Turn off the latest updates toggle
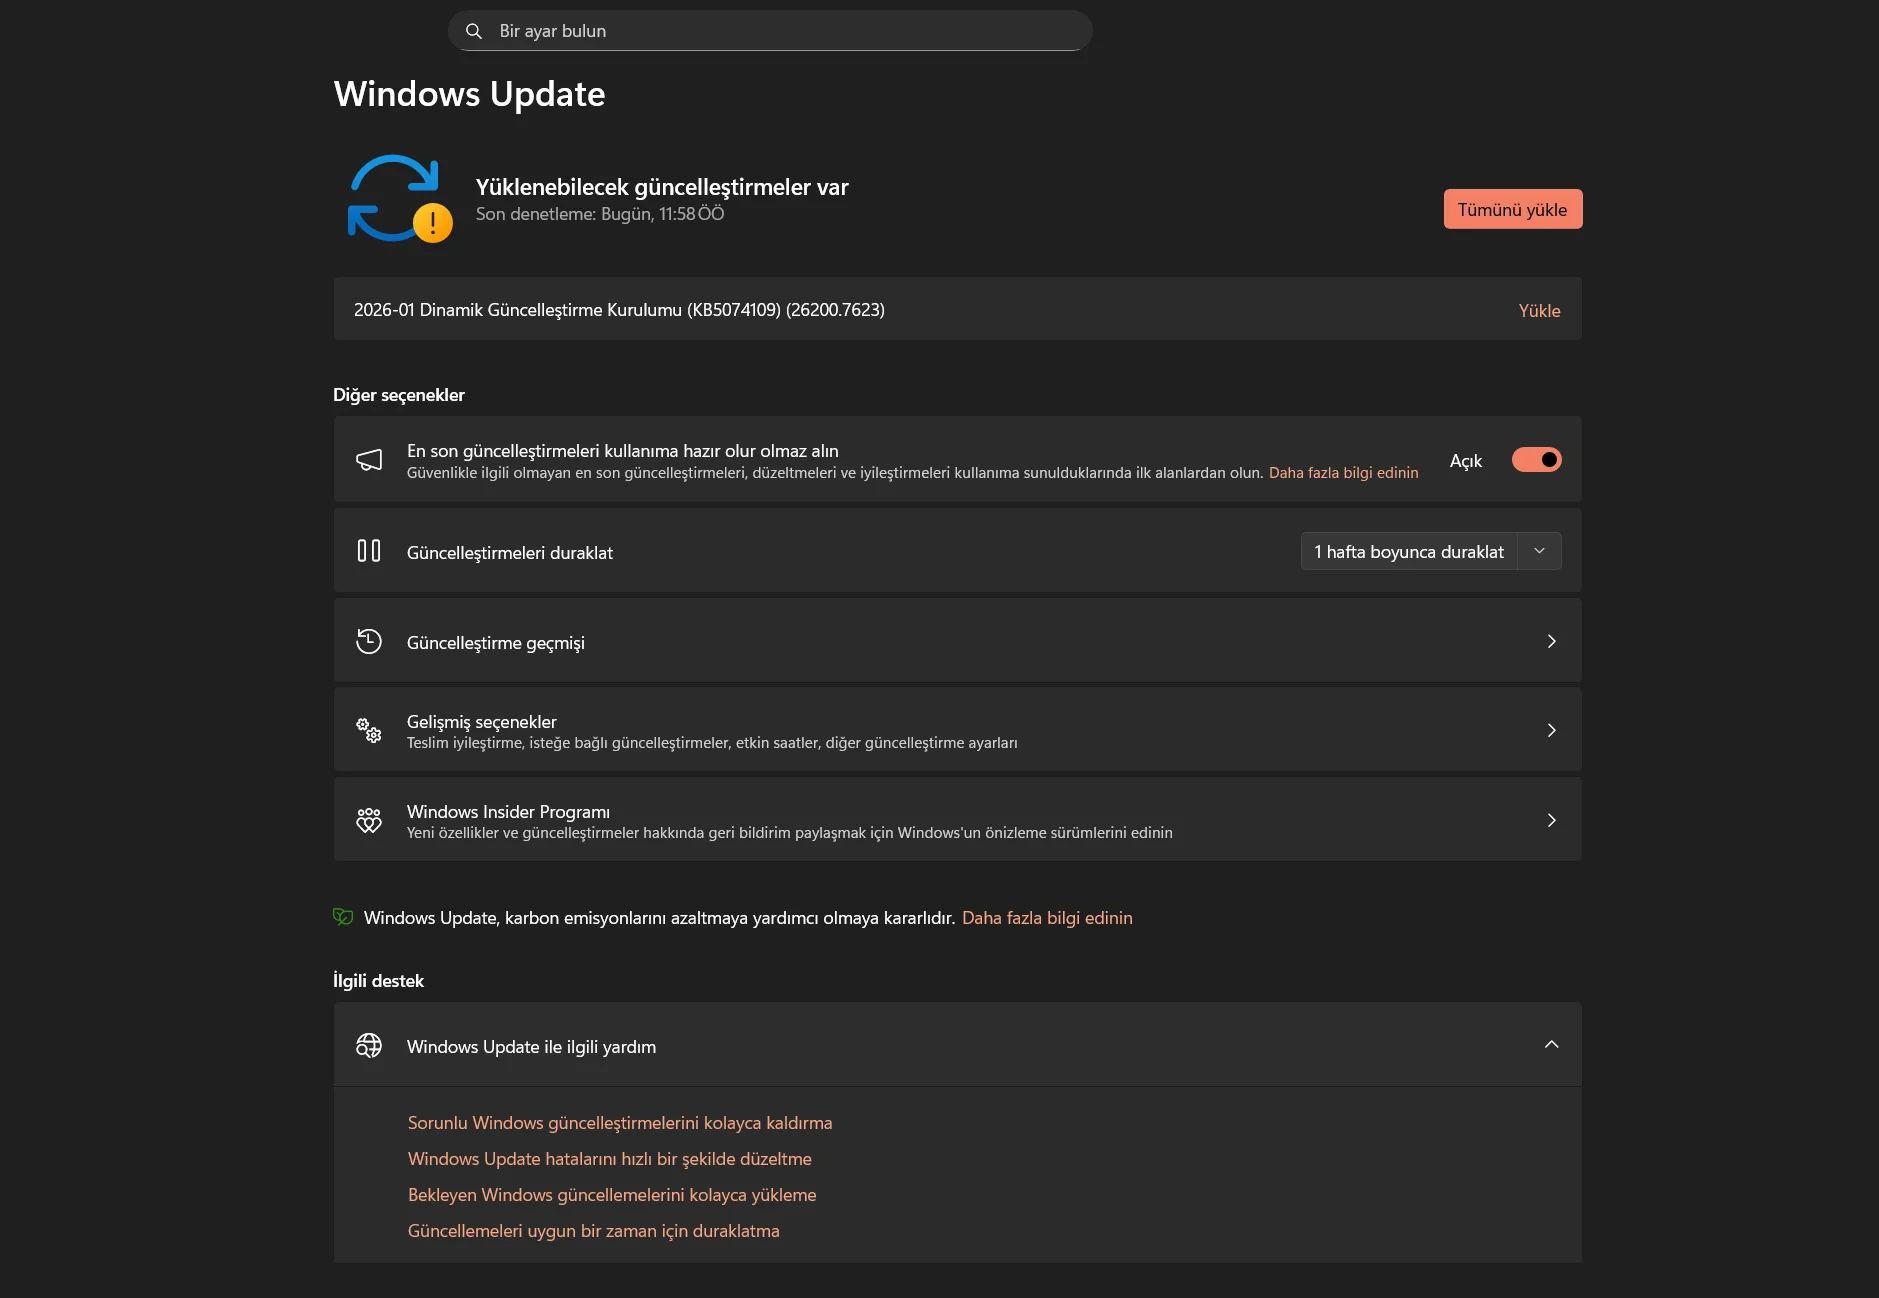This screenshot has height=1298, width=1879. click(x=1536, y=460)
